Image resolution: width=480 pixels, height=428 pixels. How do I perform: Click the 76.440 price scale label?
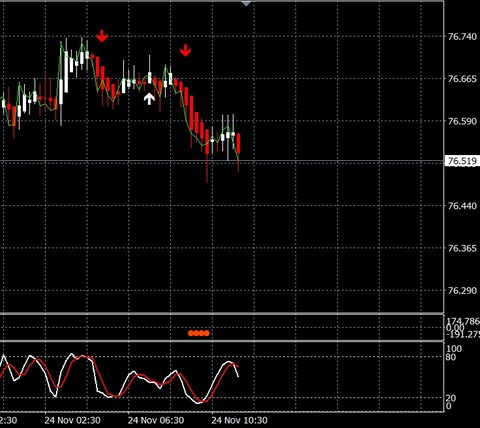click(x=462, y=206)
